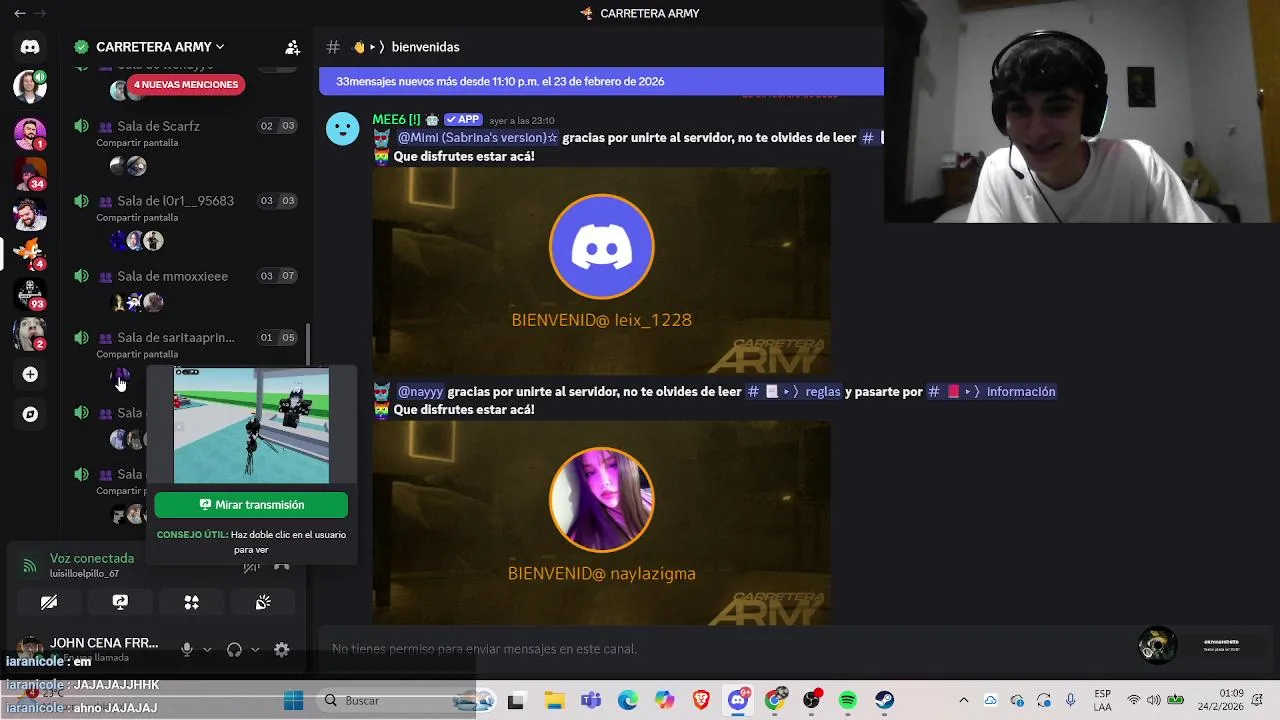Open Discover servers compass icon
Screen dimensions: 1280x720
(30, 414)
